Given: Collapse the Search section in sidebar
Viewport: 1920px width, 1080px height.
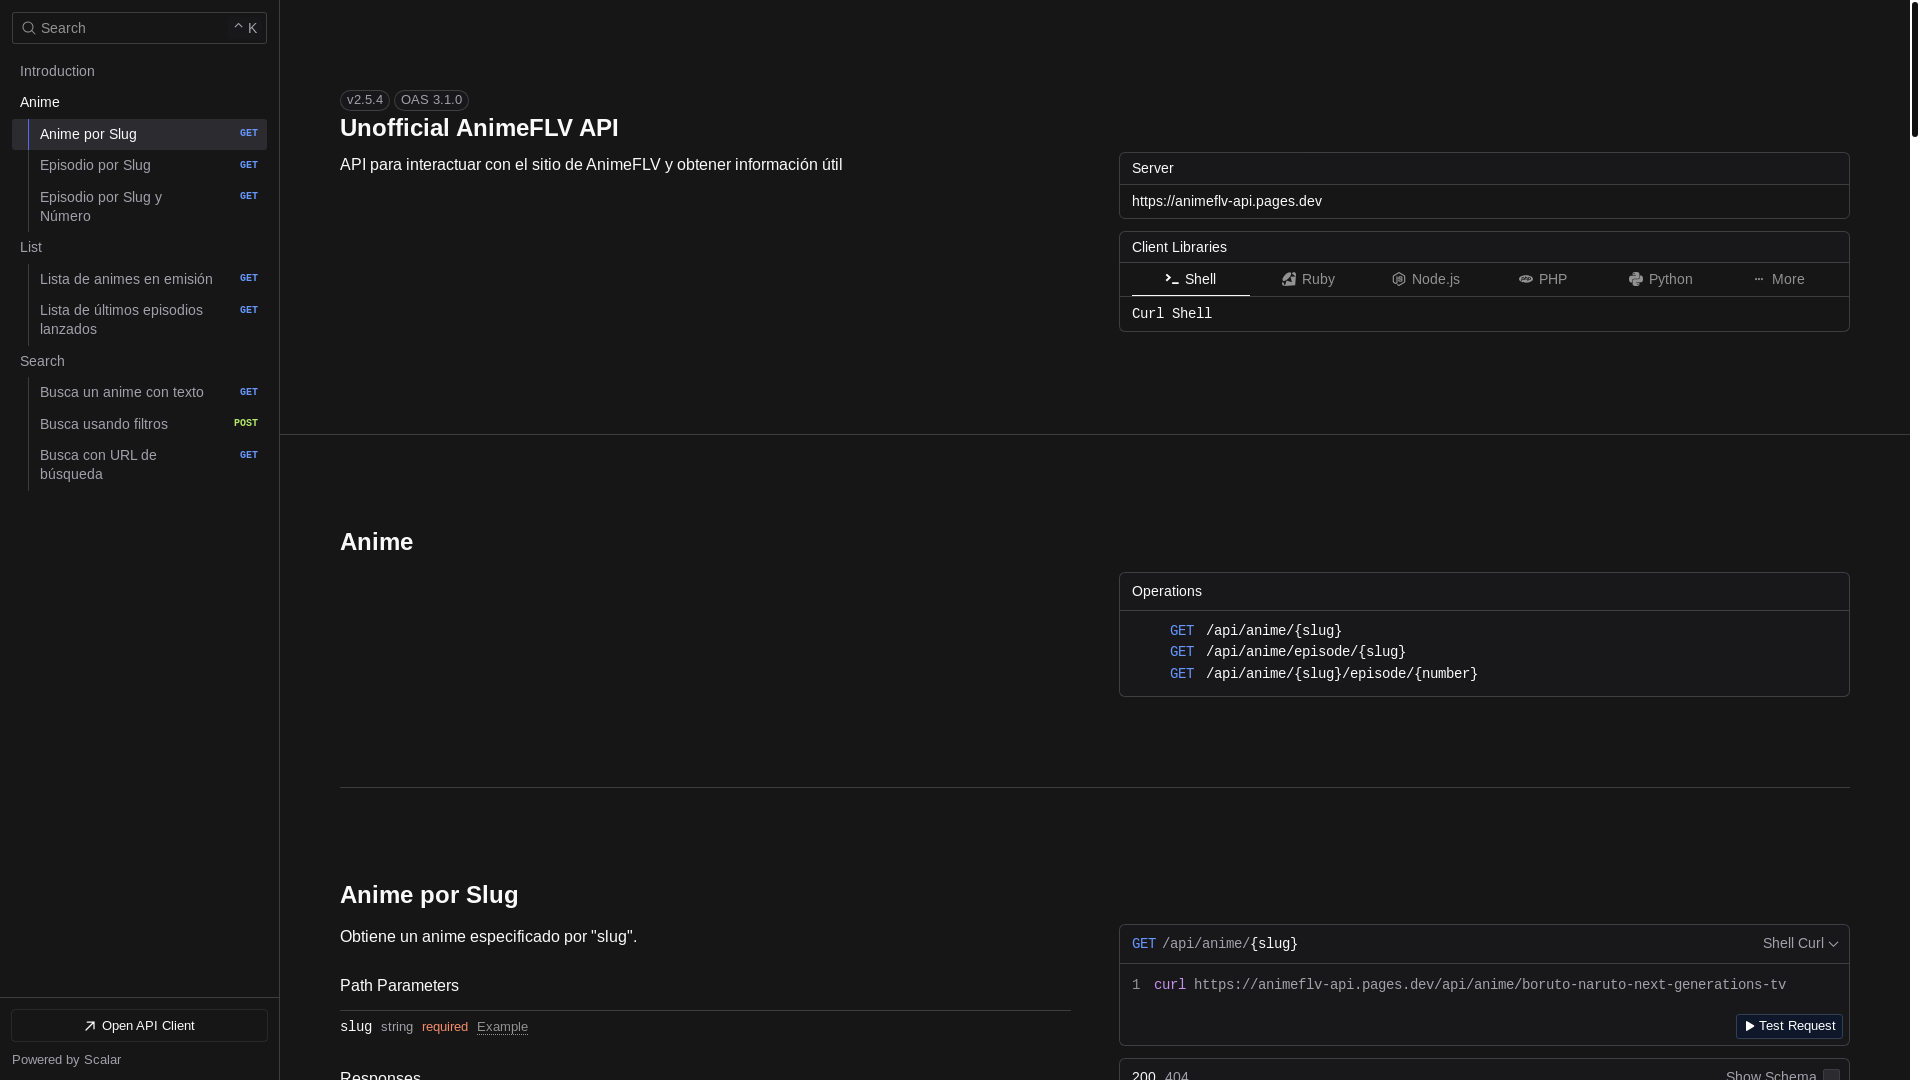Looking at the screenshot, I should 139,361.
